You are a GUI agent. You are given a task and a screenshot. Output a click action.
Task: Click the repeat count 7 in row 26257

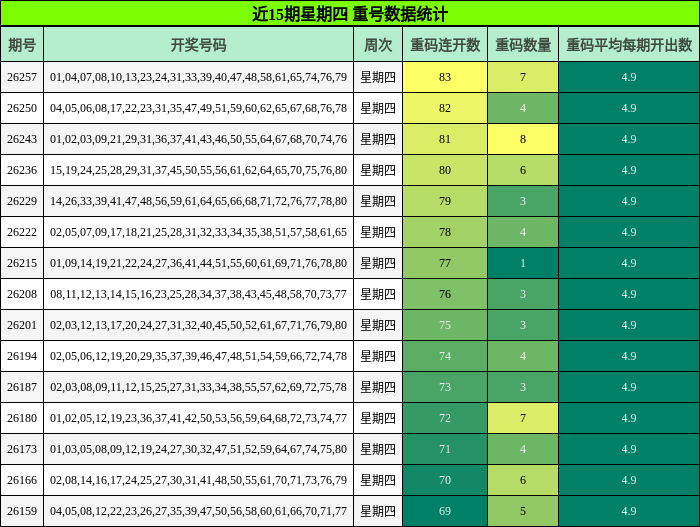click(x=523, y=77)
